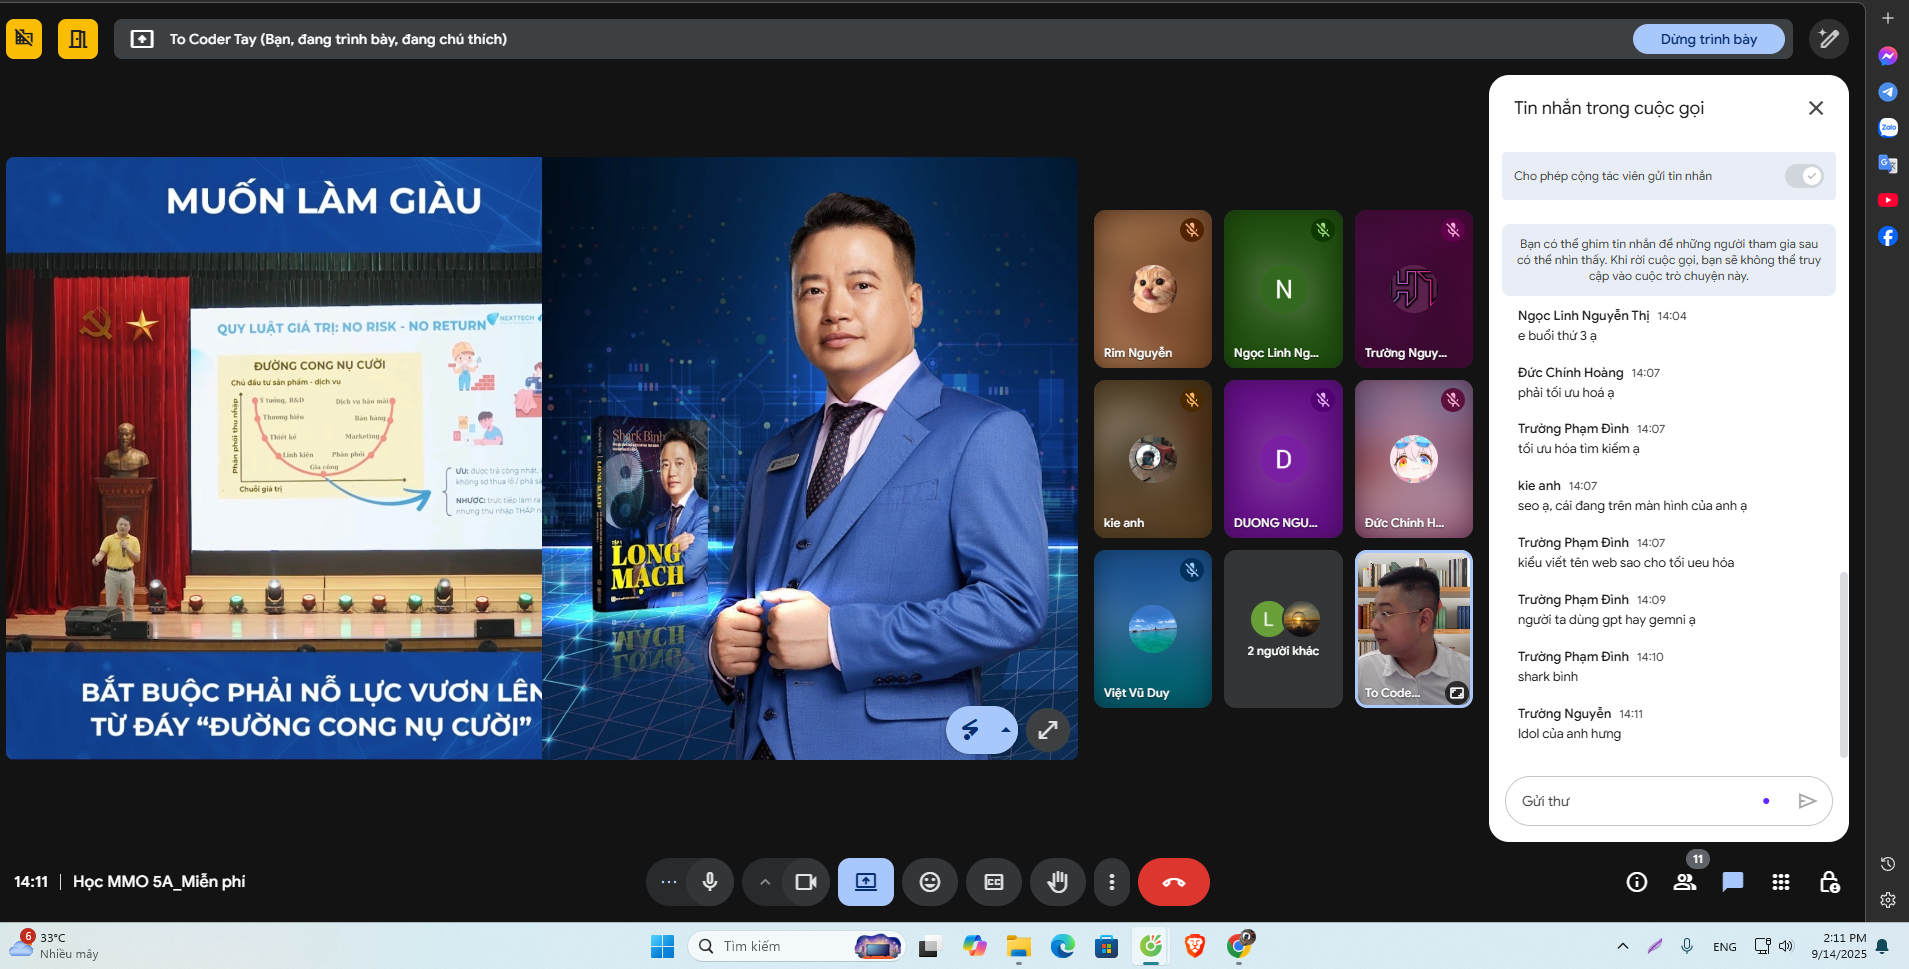Stop presenting with 'Dừng trình bày'
Screen dimensions: 1909x969
tap(1709, 39)
